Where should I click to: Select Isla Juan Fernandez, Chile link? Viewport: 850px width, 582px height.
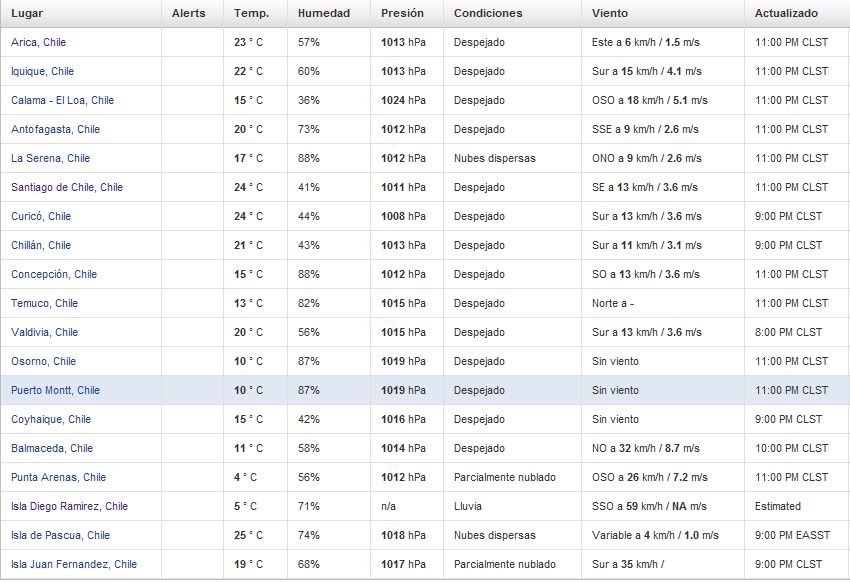click(74, 564)
